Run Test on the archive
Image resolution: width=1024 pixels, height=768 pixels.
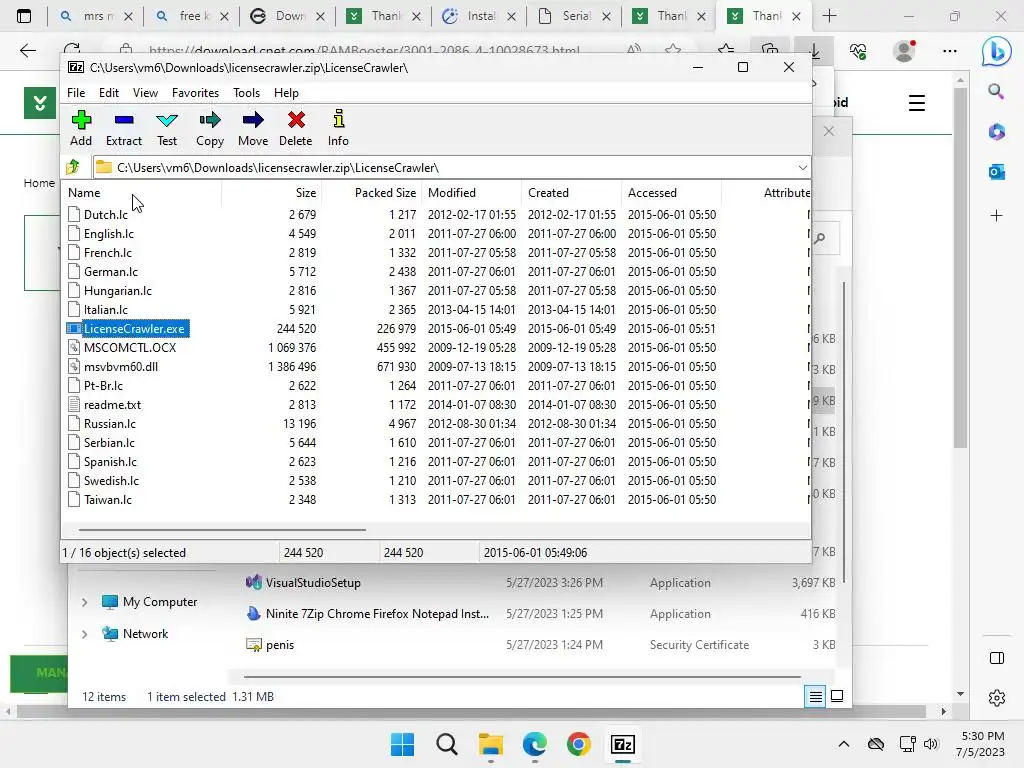click(x=167, y=128)
